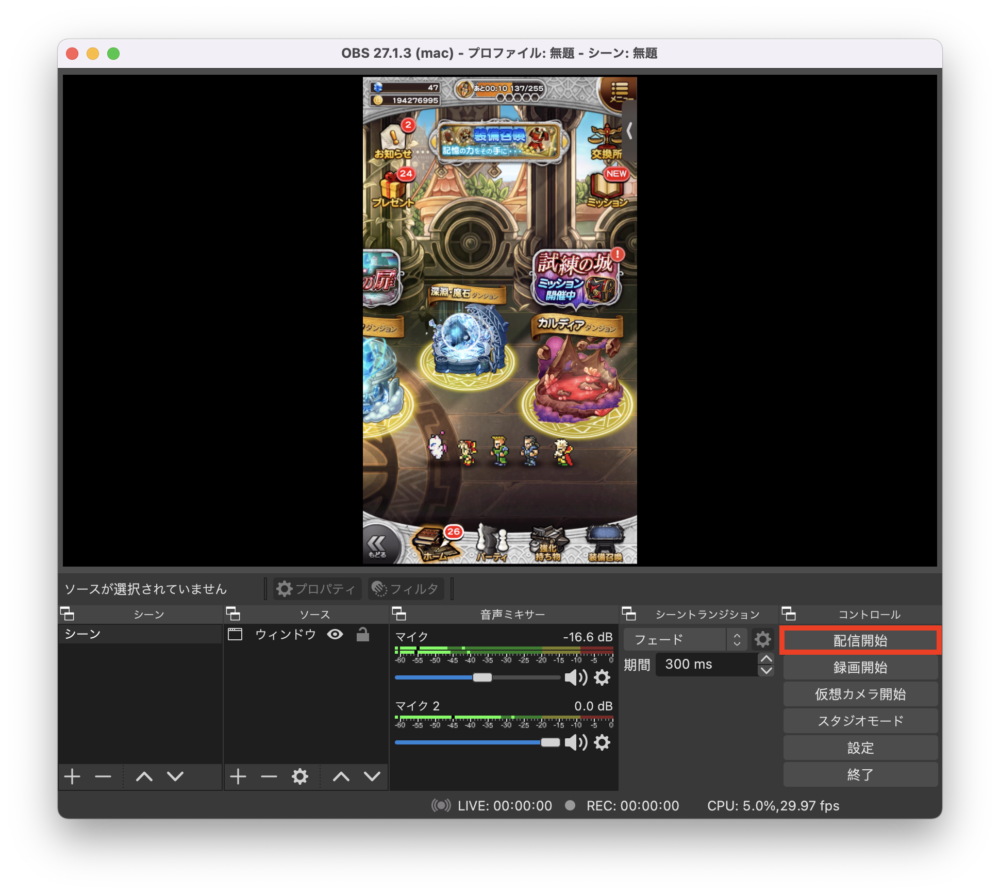The width and height of the screenshot is (1000, 895).
Task: Click the CPU: 5.0%,29.97 fps status
Action: tap(773, 806)
